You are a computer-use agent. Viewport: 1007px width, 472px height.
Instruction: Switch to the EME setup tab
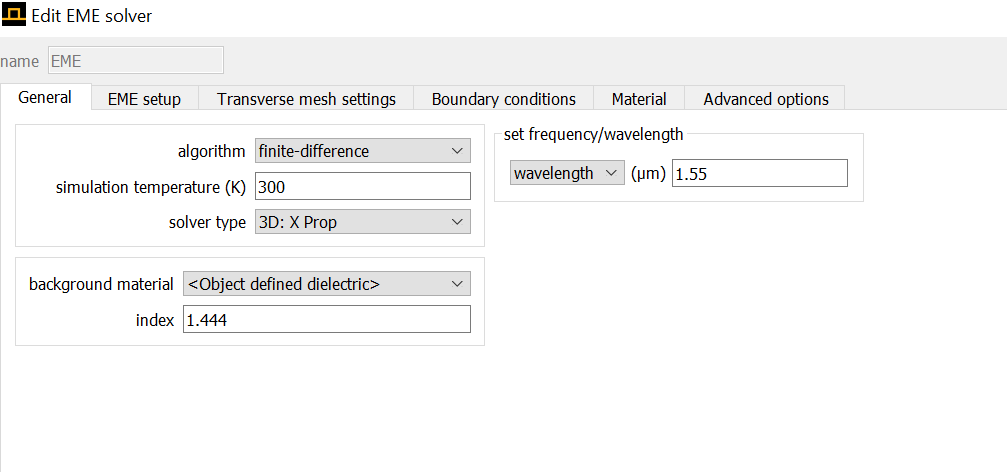click(x=144, y=99)
